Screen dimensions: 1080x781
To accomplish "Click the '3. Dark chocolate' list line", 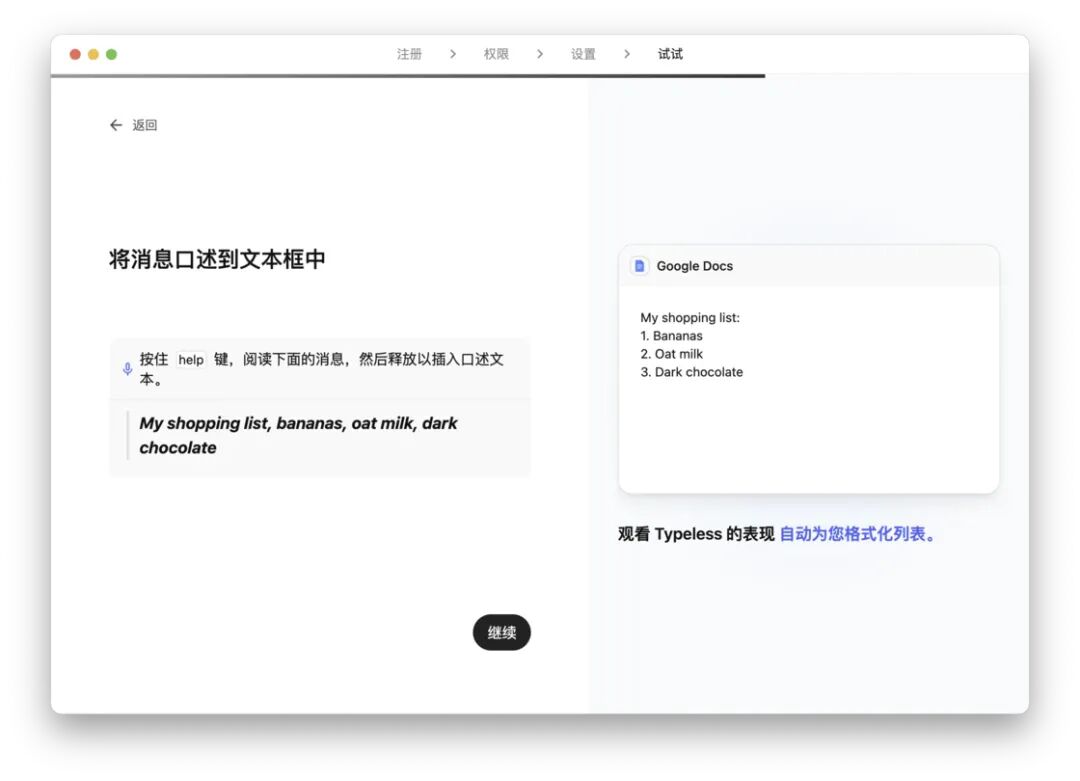I will [x=692, y=372].
